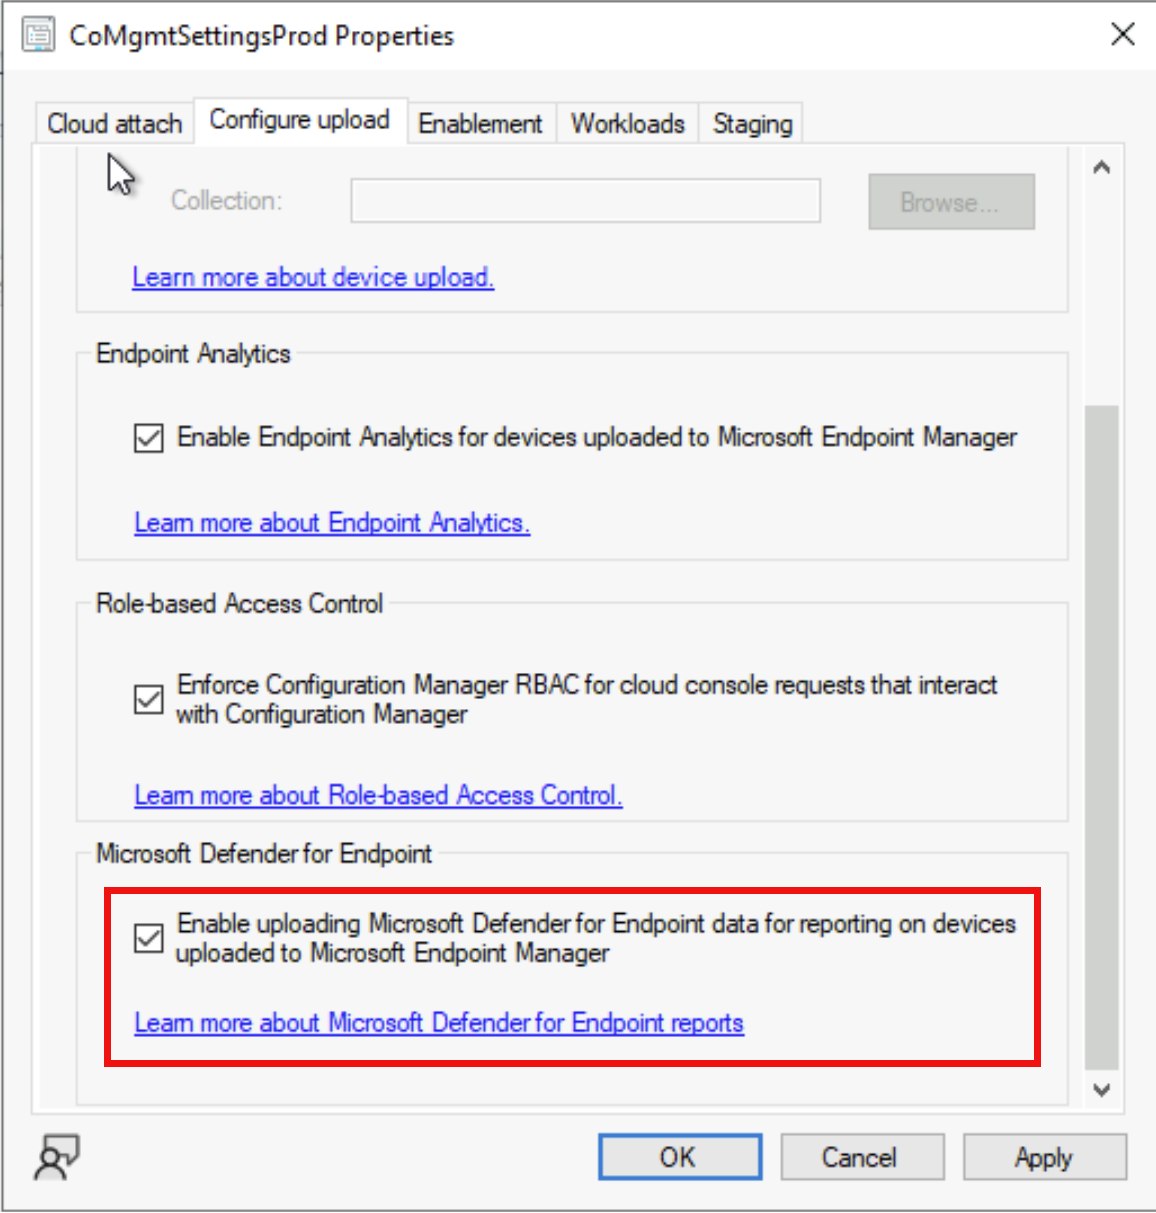Image resolution: width=1156 pixels, height=1213 pixels.
Task: Click the Cancel button
Action: click(x=861, y=1157)
